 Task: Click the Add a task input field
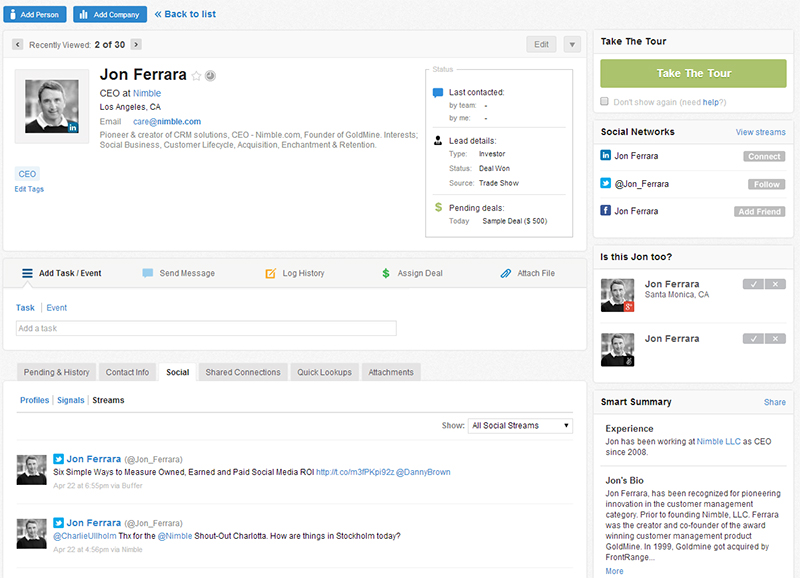(x=206, y=328)
